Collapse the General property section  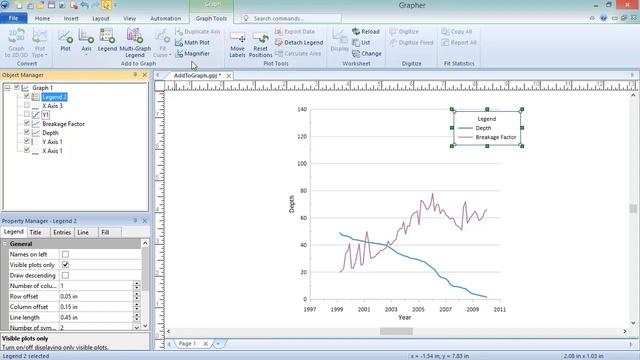coord(5,244)
